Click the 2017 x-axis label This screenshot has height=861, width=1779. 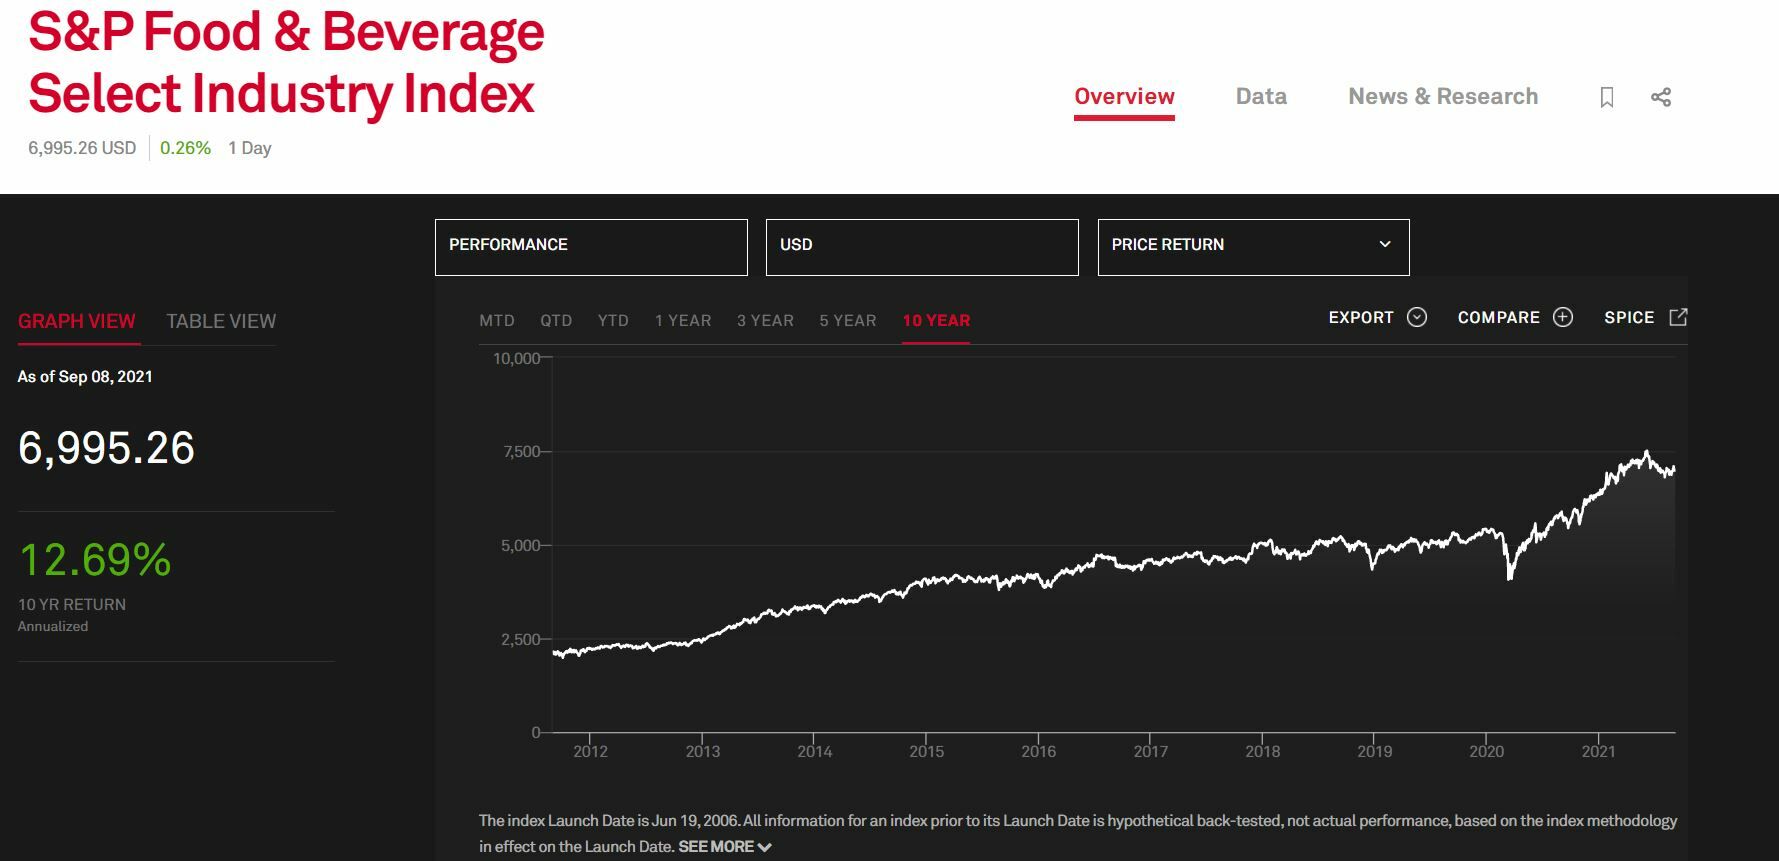click(x=1150, y=752)
